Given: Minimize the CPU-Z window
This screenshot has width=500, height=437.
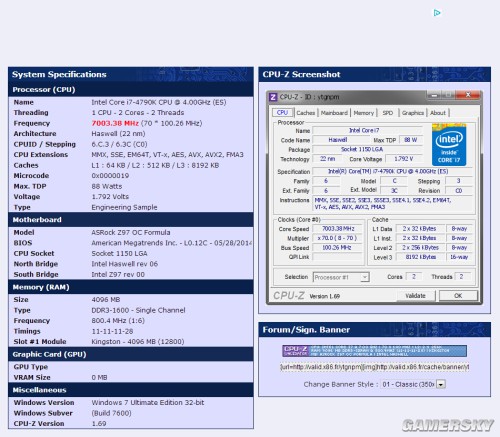Looking at the screenshot, I should tap(435, 95).
